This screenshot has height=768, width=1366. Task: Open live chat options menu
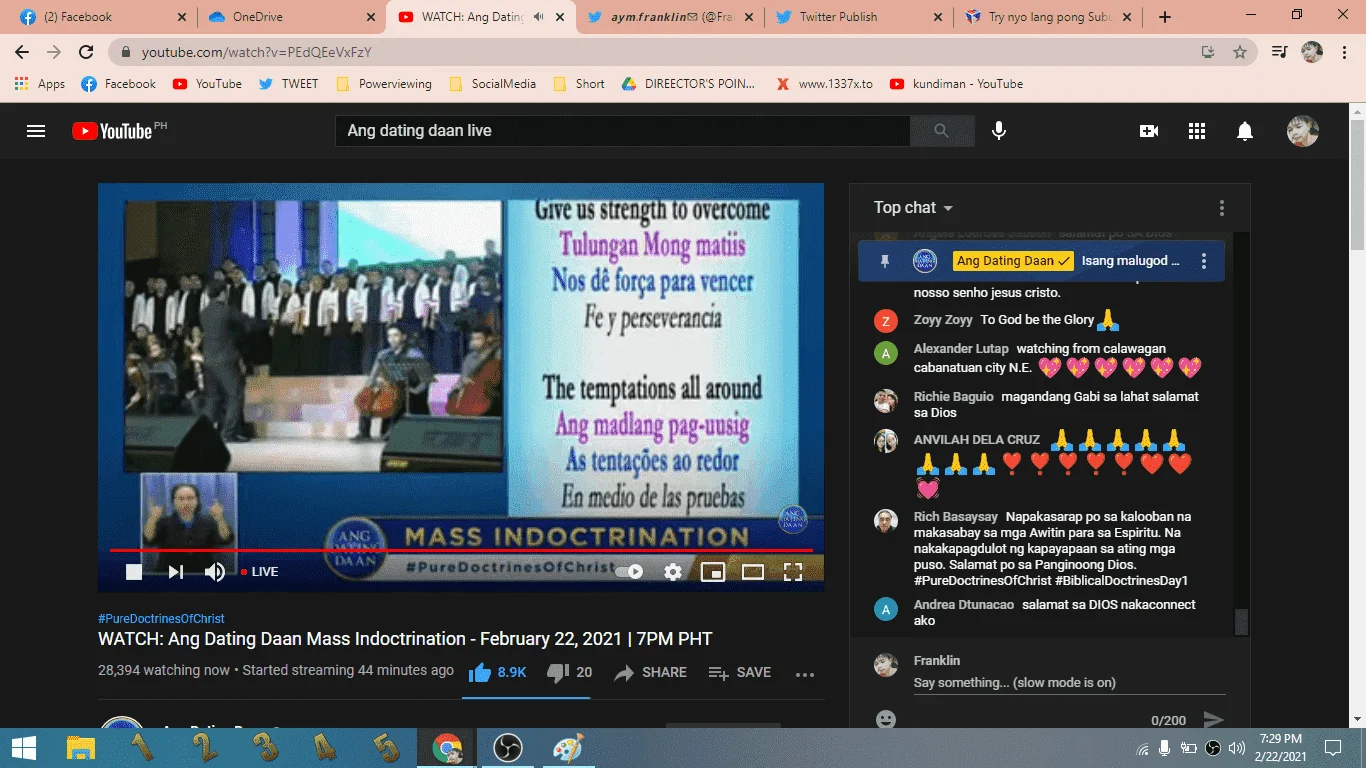point(1221,208)
